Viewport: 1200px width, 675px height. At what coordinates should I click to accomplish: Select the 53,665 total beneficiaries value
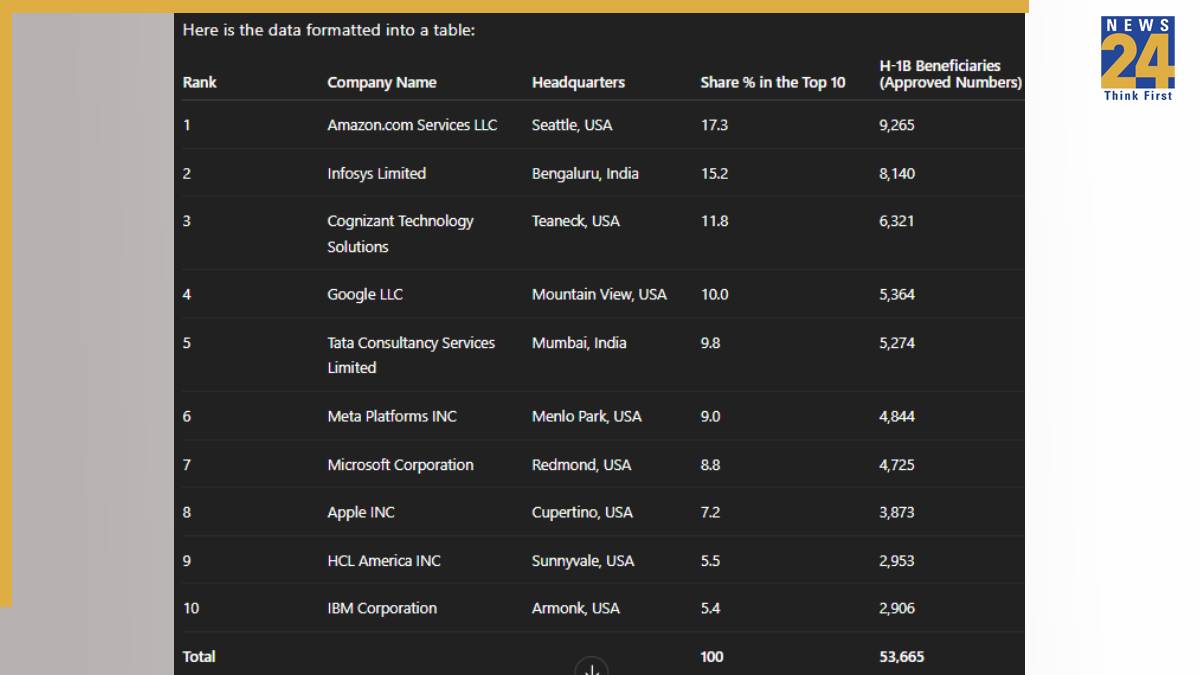[x=901, y=657]
